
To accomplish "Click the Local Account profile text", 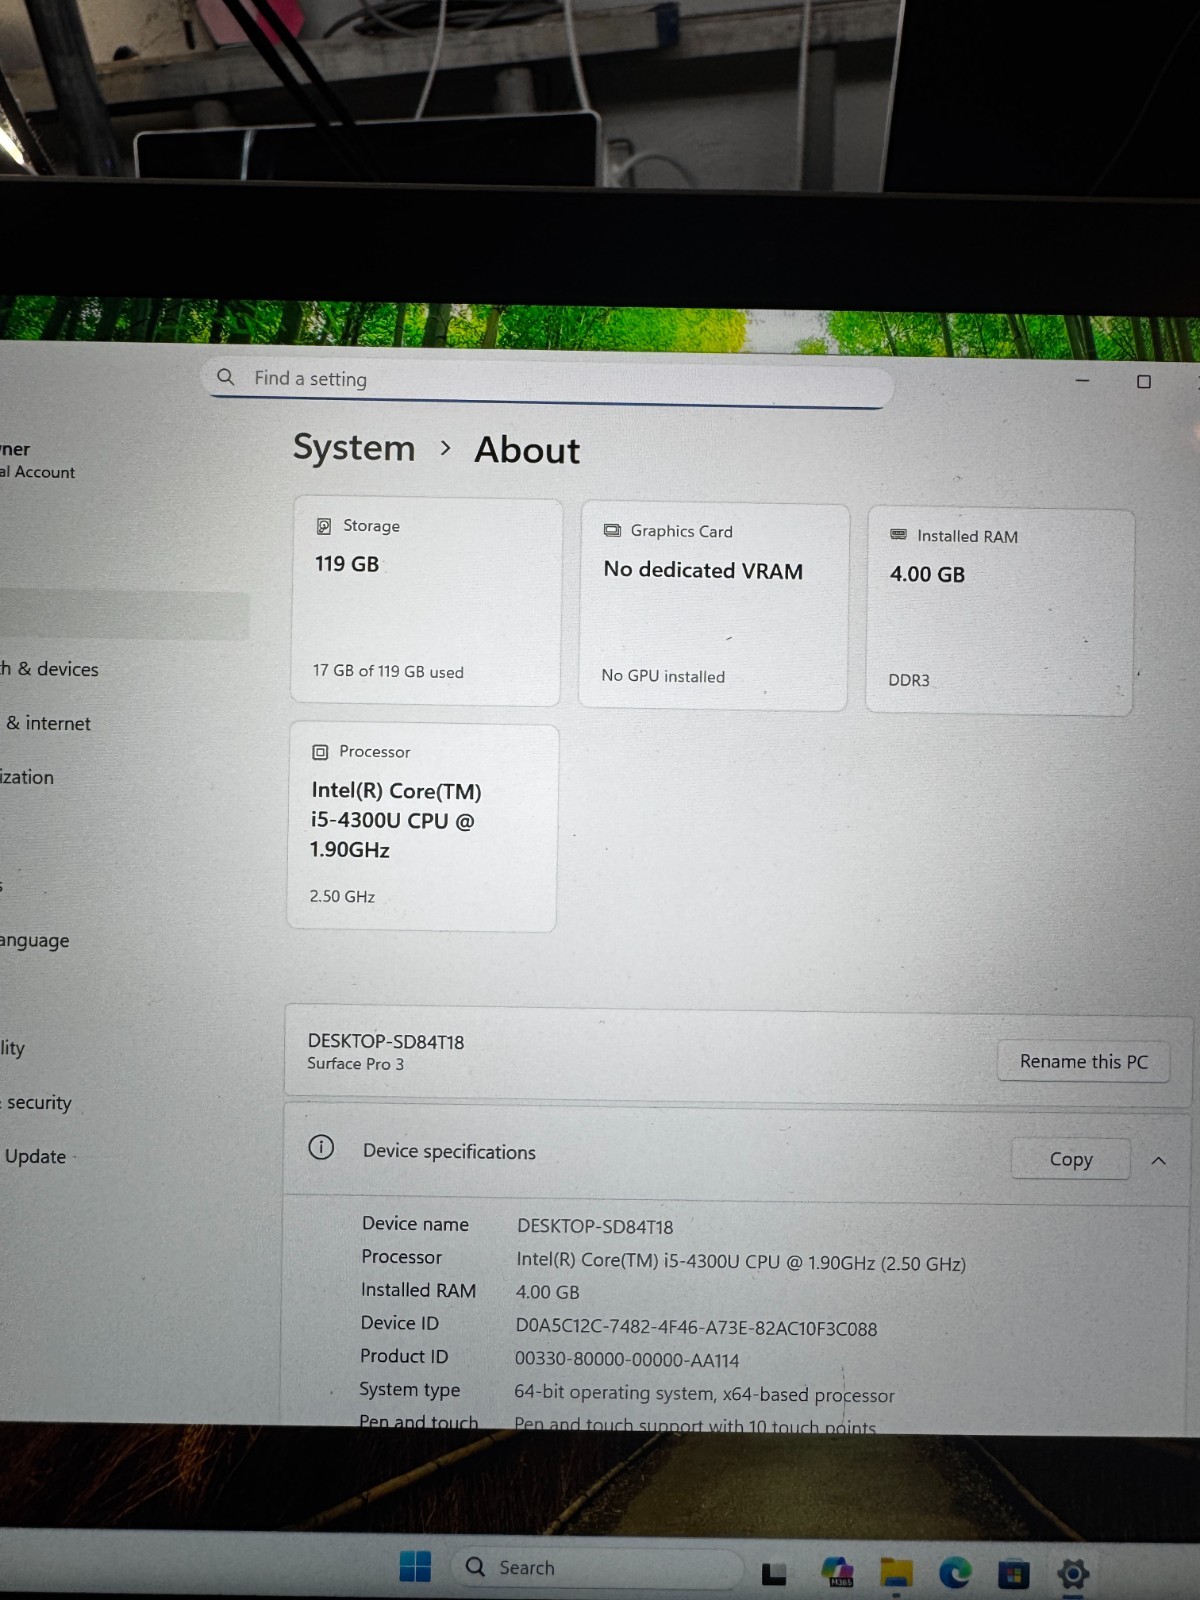I will coord(38,472).
